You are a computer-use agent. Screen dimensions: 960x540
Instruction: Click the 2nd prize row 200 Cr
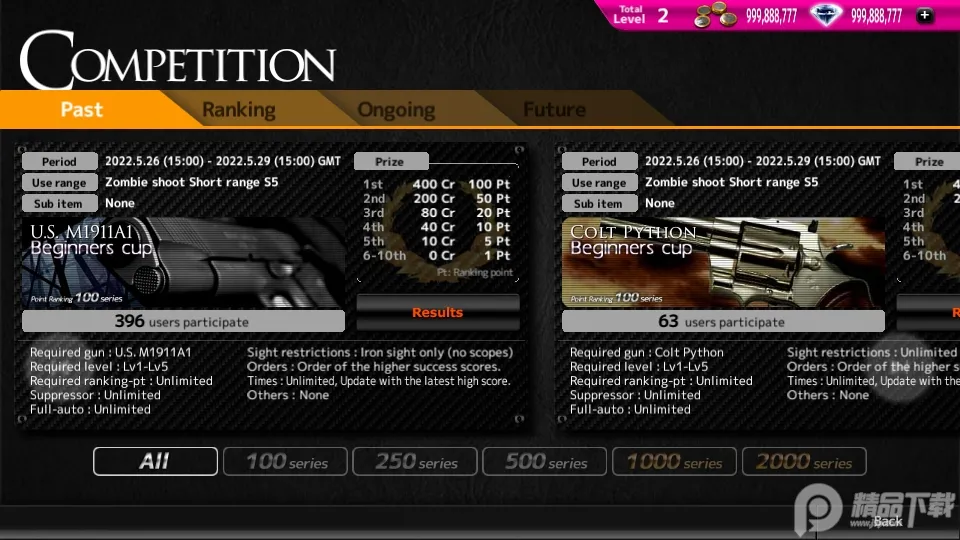[x=437, y=198]
